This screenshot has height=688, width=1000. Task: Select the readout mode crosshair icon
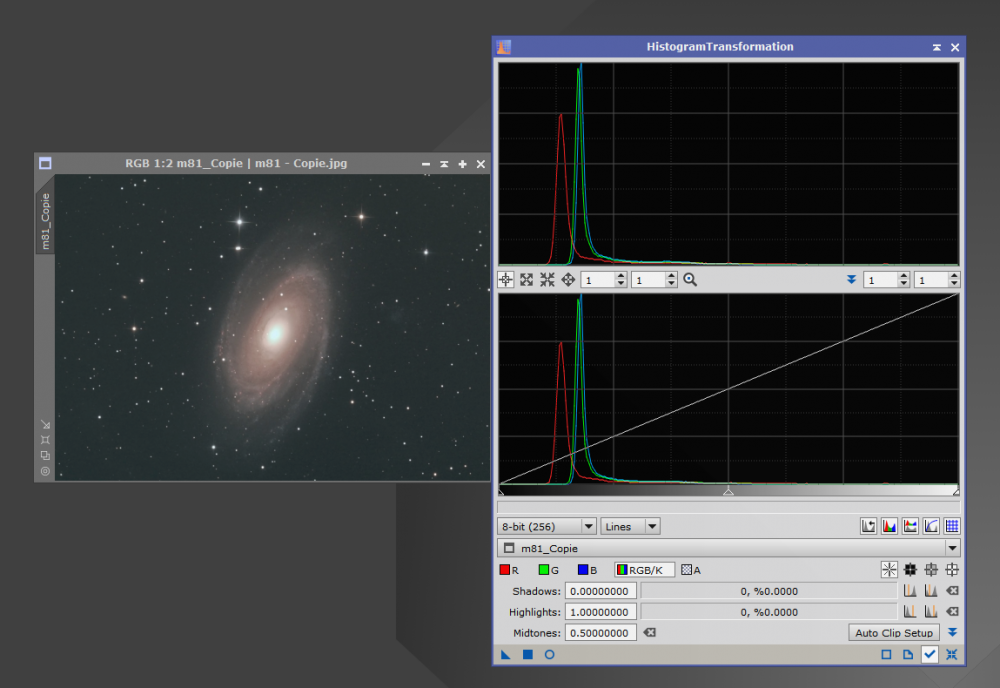506,280
